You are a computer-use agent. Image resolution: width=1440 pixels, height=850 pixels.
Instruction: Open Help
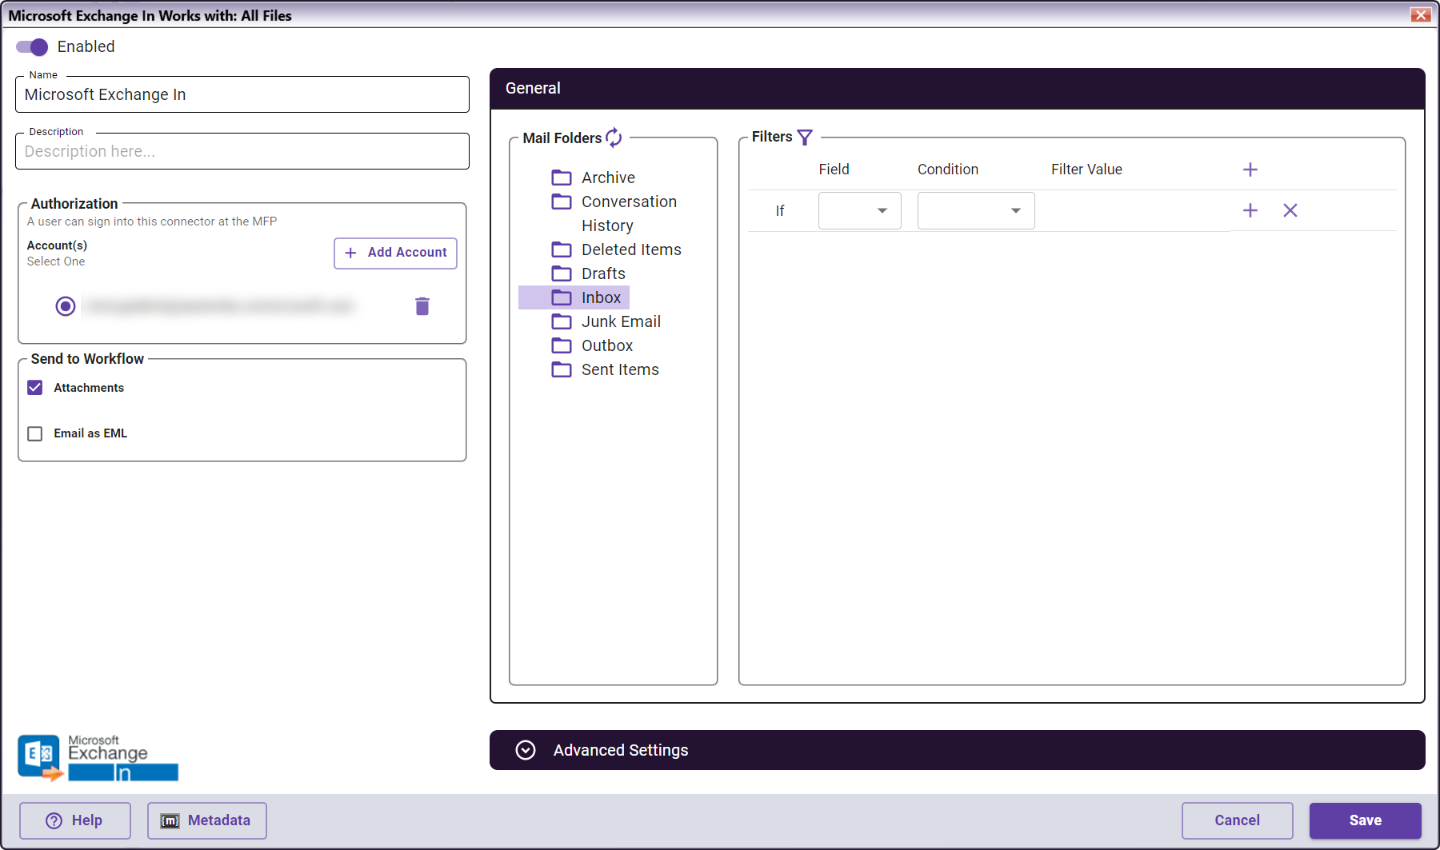click(x=75, y=821)
